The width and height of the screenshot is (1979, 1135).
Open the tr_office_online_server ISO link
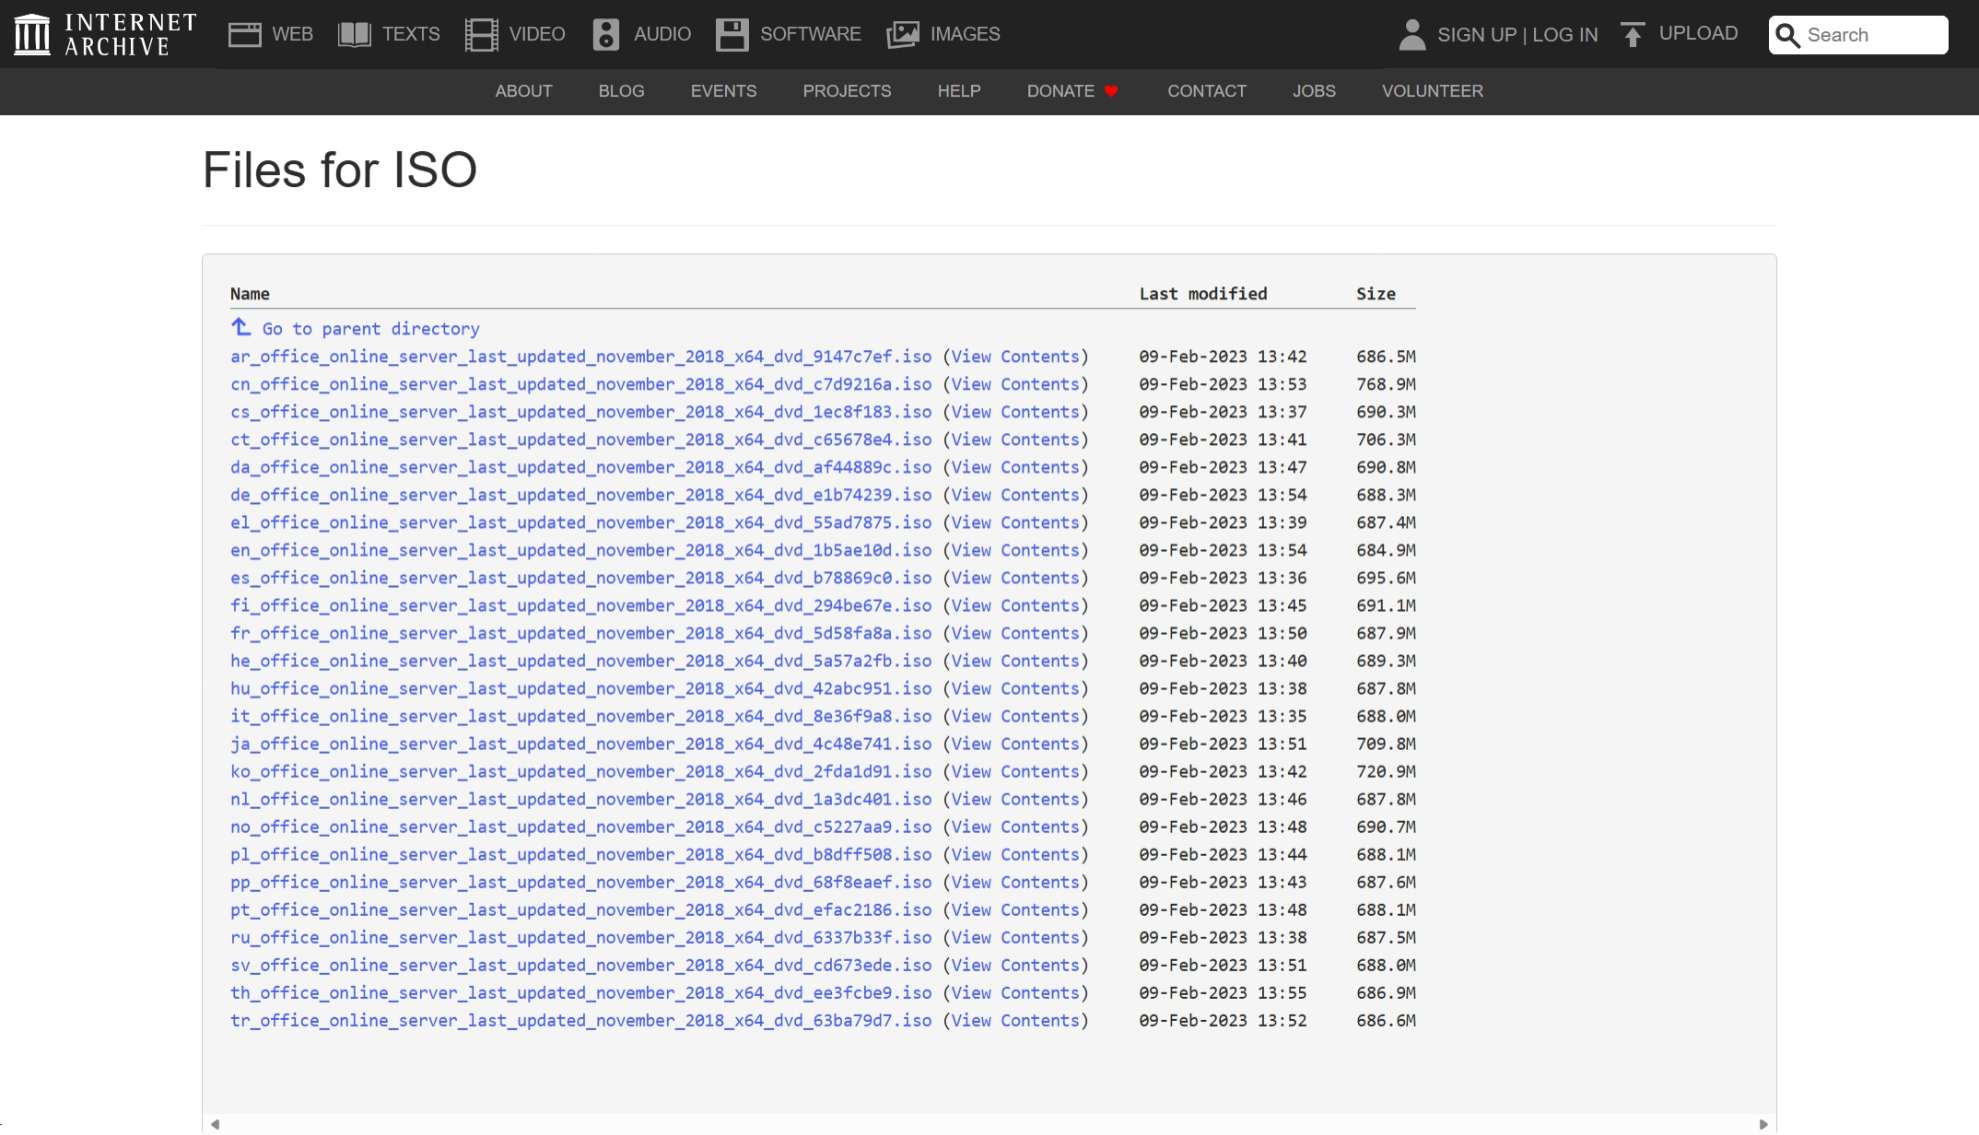(x=580, y=1020)
